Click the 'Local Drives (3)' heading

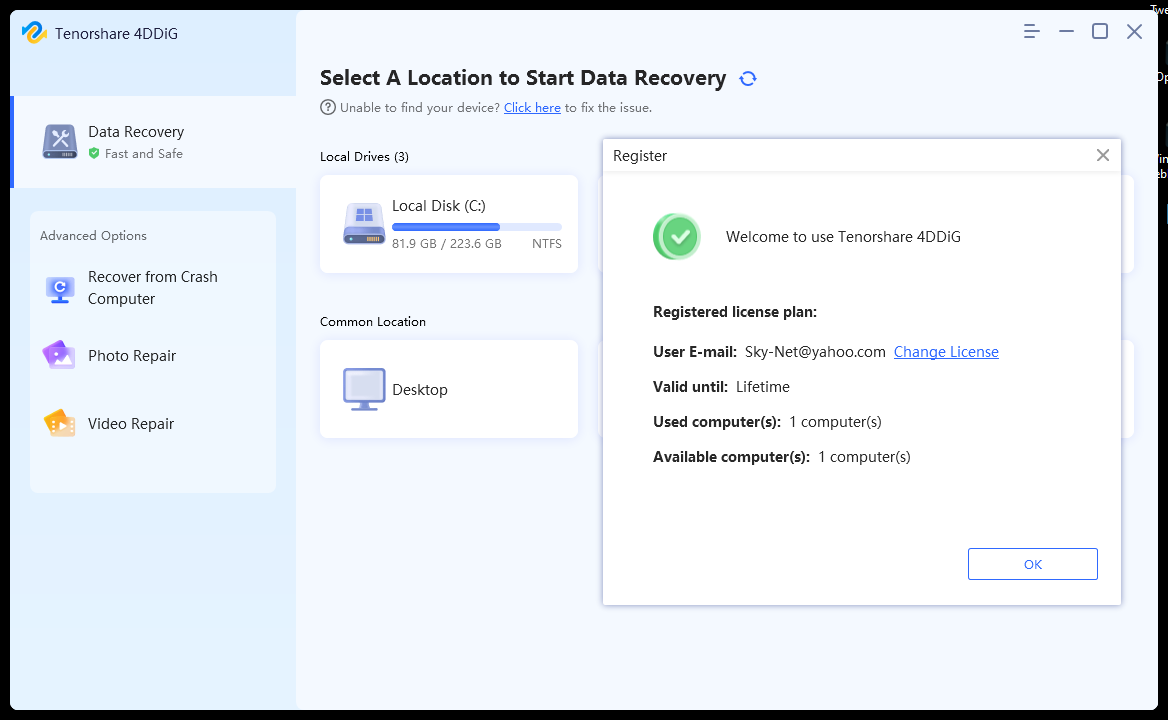coord(364,156)
